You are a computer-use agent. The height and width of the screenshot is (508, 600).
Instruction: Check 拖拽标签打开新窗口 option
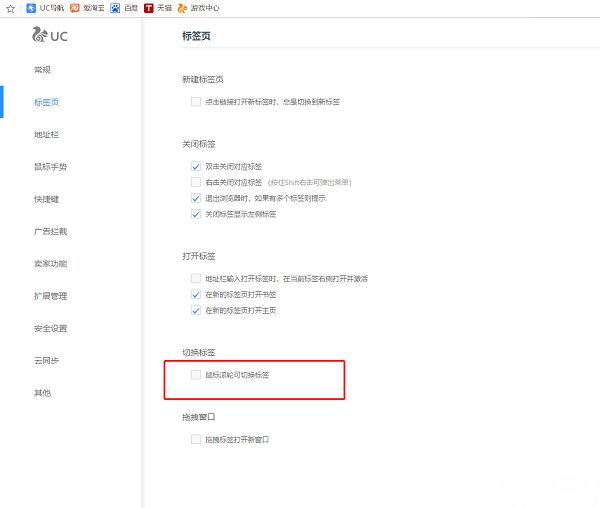point(196,439)
